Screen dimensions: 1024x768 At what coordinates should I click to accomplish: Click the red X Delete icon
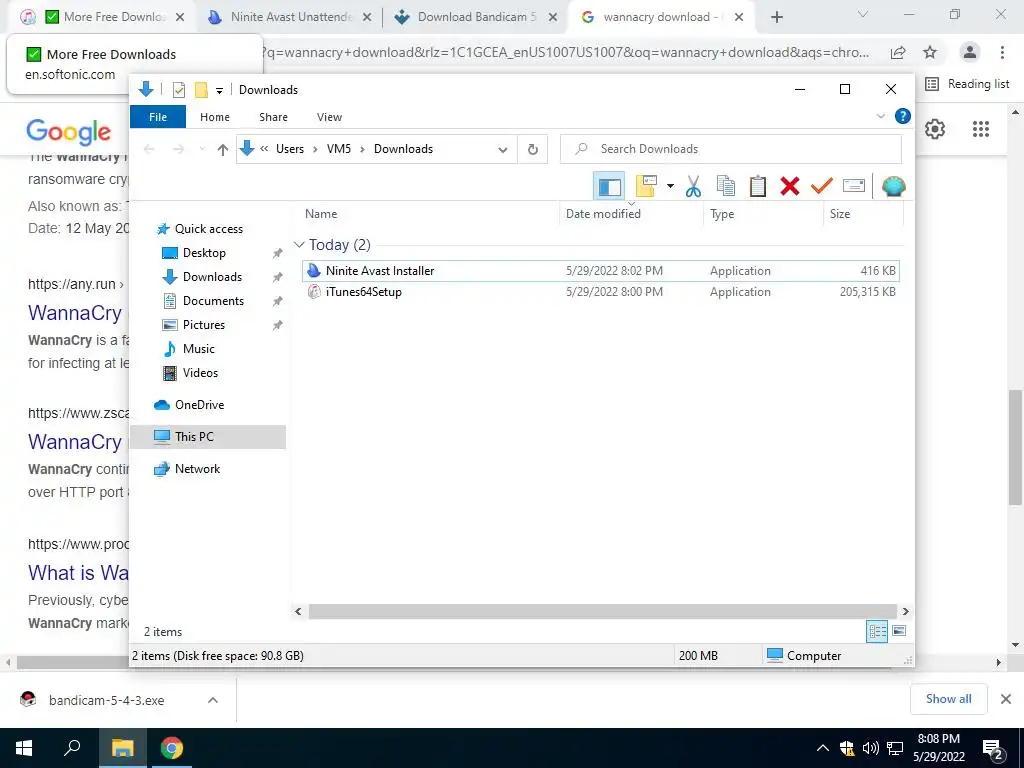tap(790, 186)
